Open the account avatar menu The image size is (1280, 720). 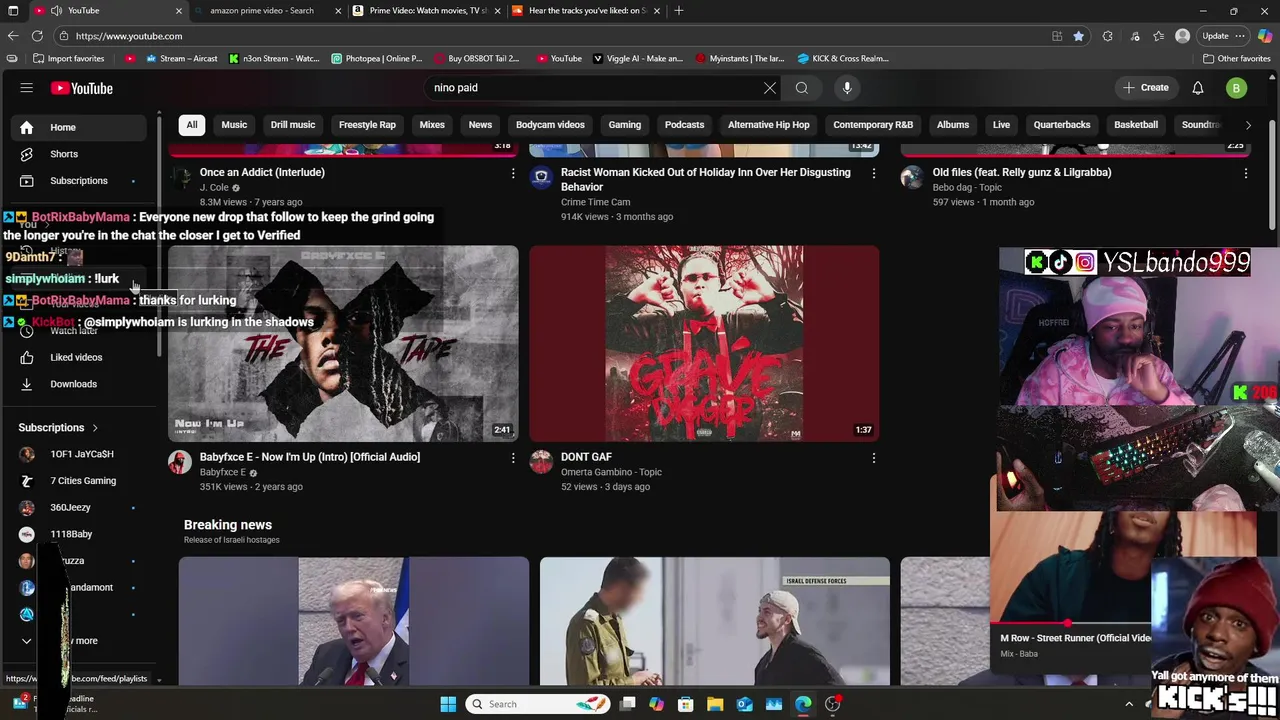tap(1236, 88)
